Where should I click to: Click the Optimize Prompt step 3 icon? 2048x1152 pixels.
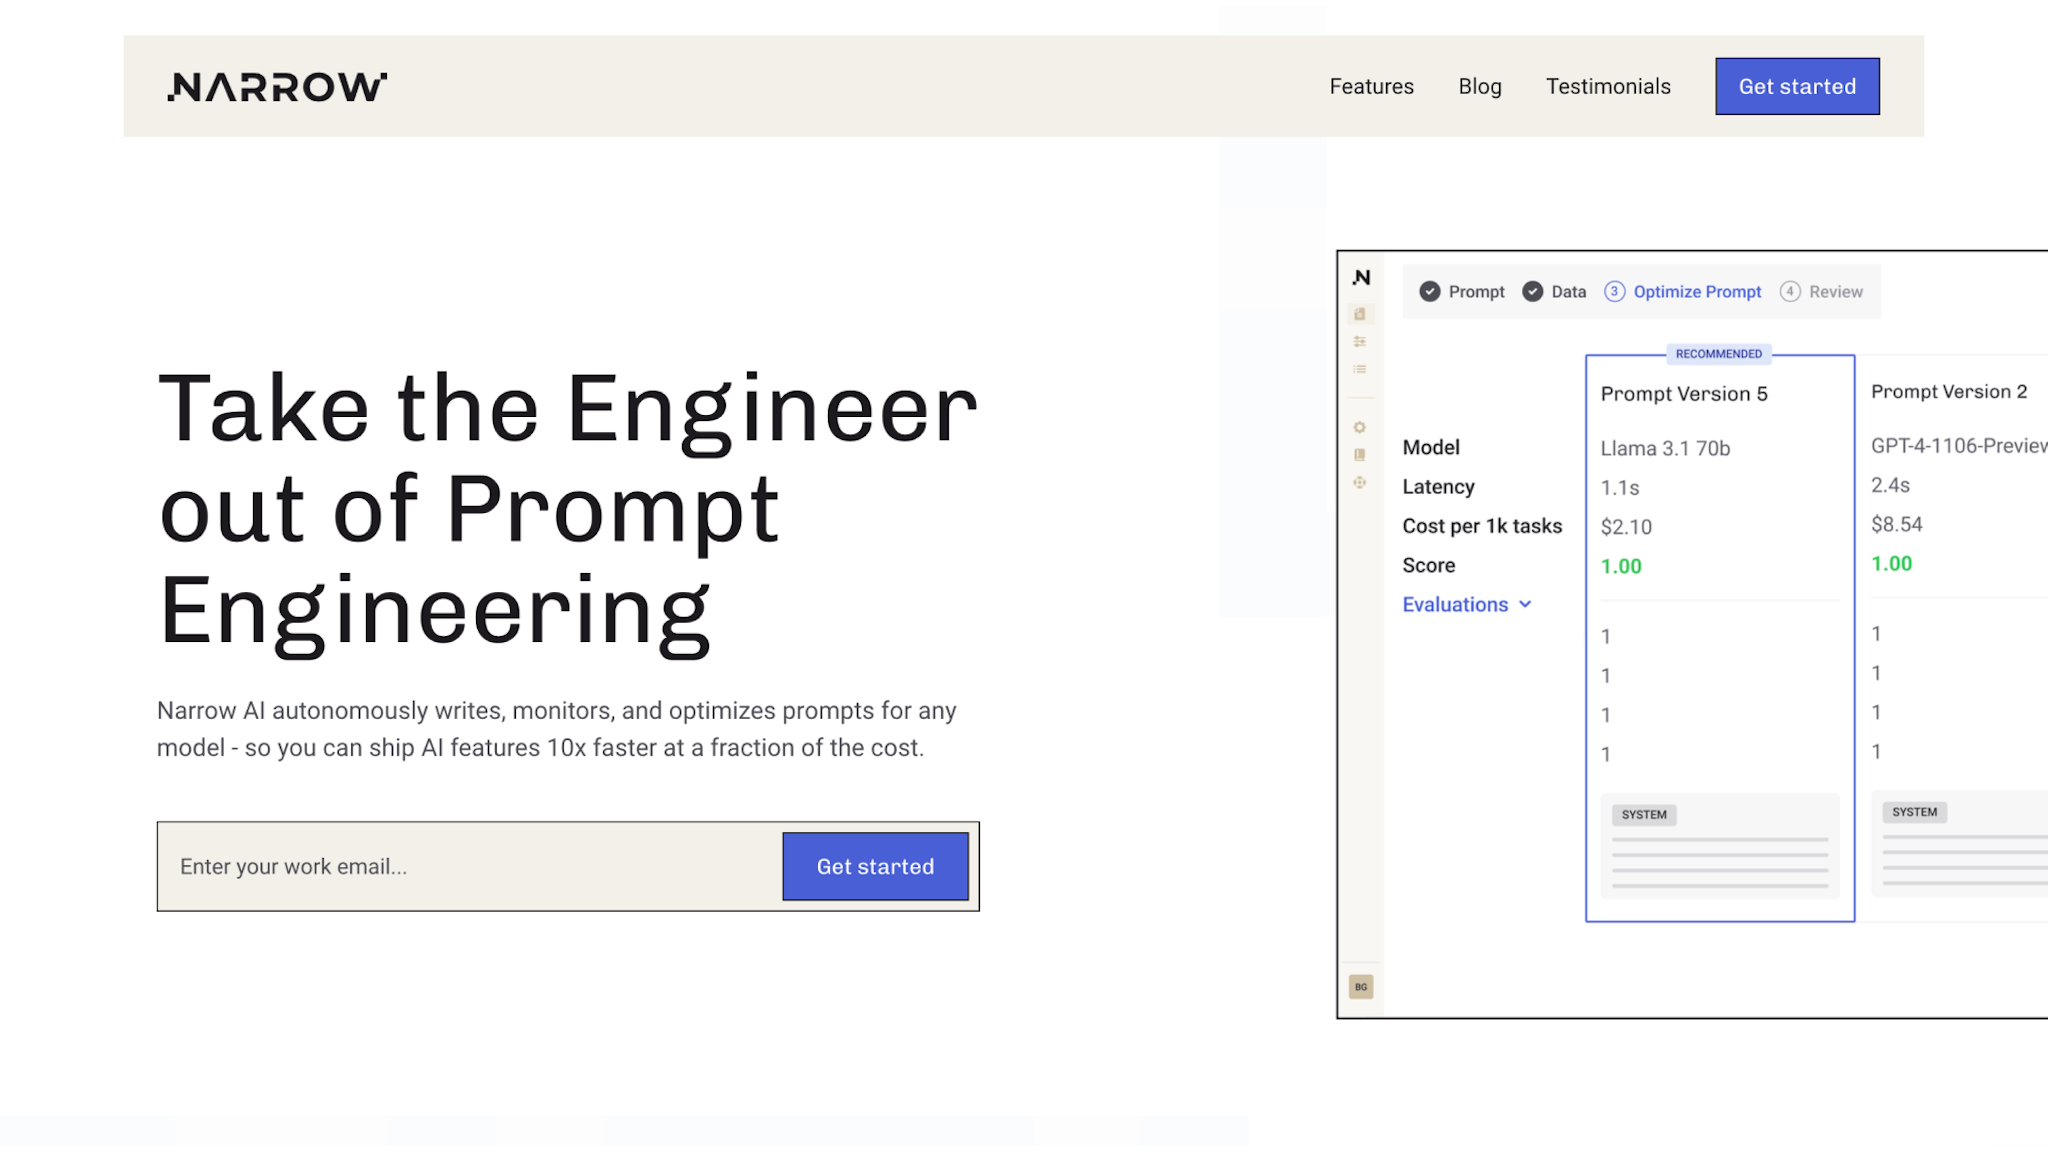coord(1613,291)
